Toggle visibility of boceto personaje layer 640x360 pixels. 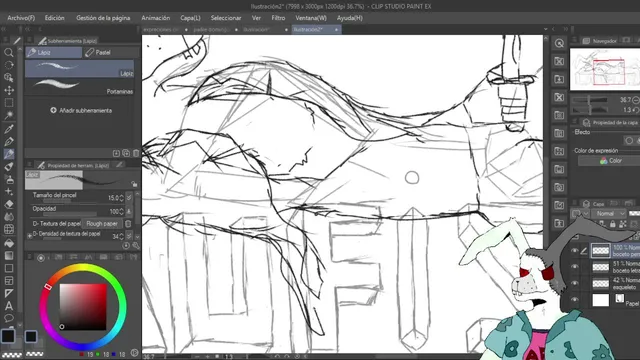click(x=575, y=251)
